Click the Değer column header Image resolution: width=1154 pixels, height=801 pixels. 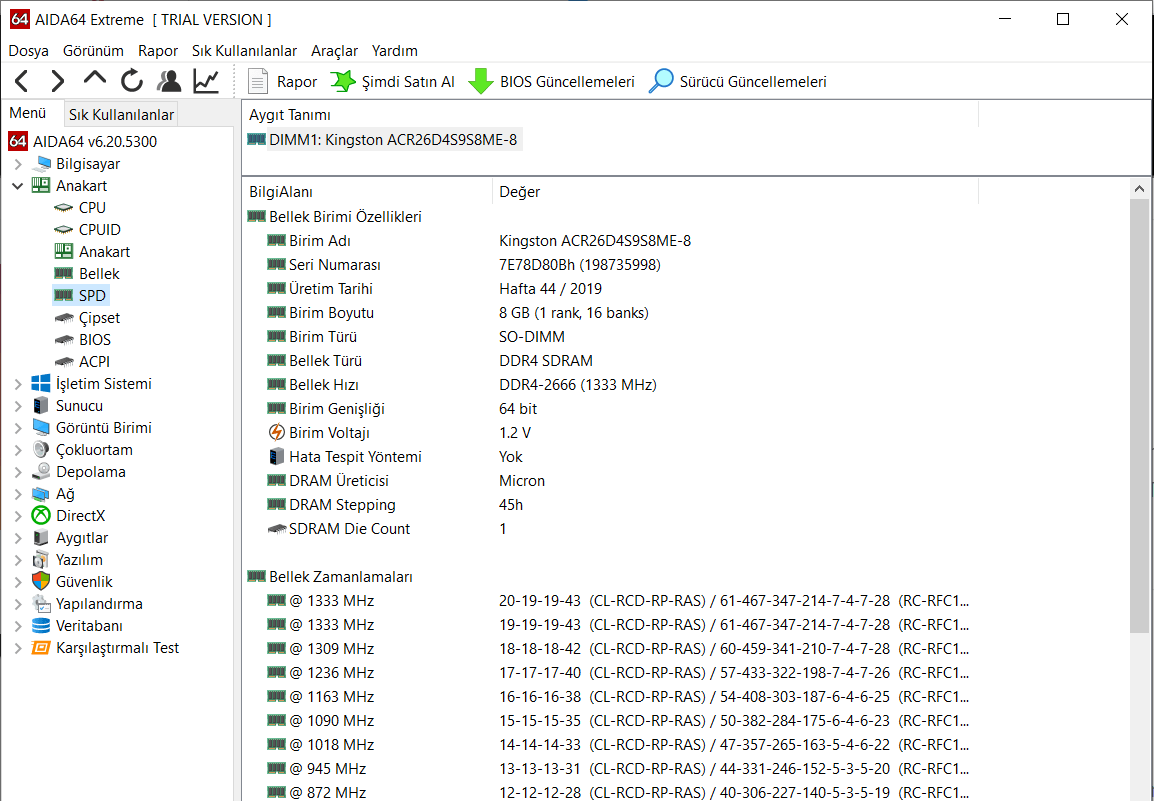[x=735, y=192]
